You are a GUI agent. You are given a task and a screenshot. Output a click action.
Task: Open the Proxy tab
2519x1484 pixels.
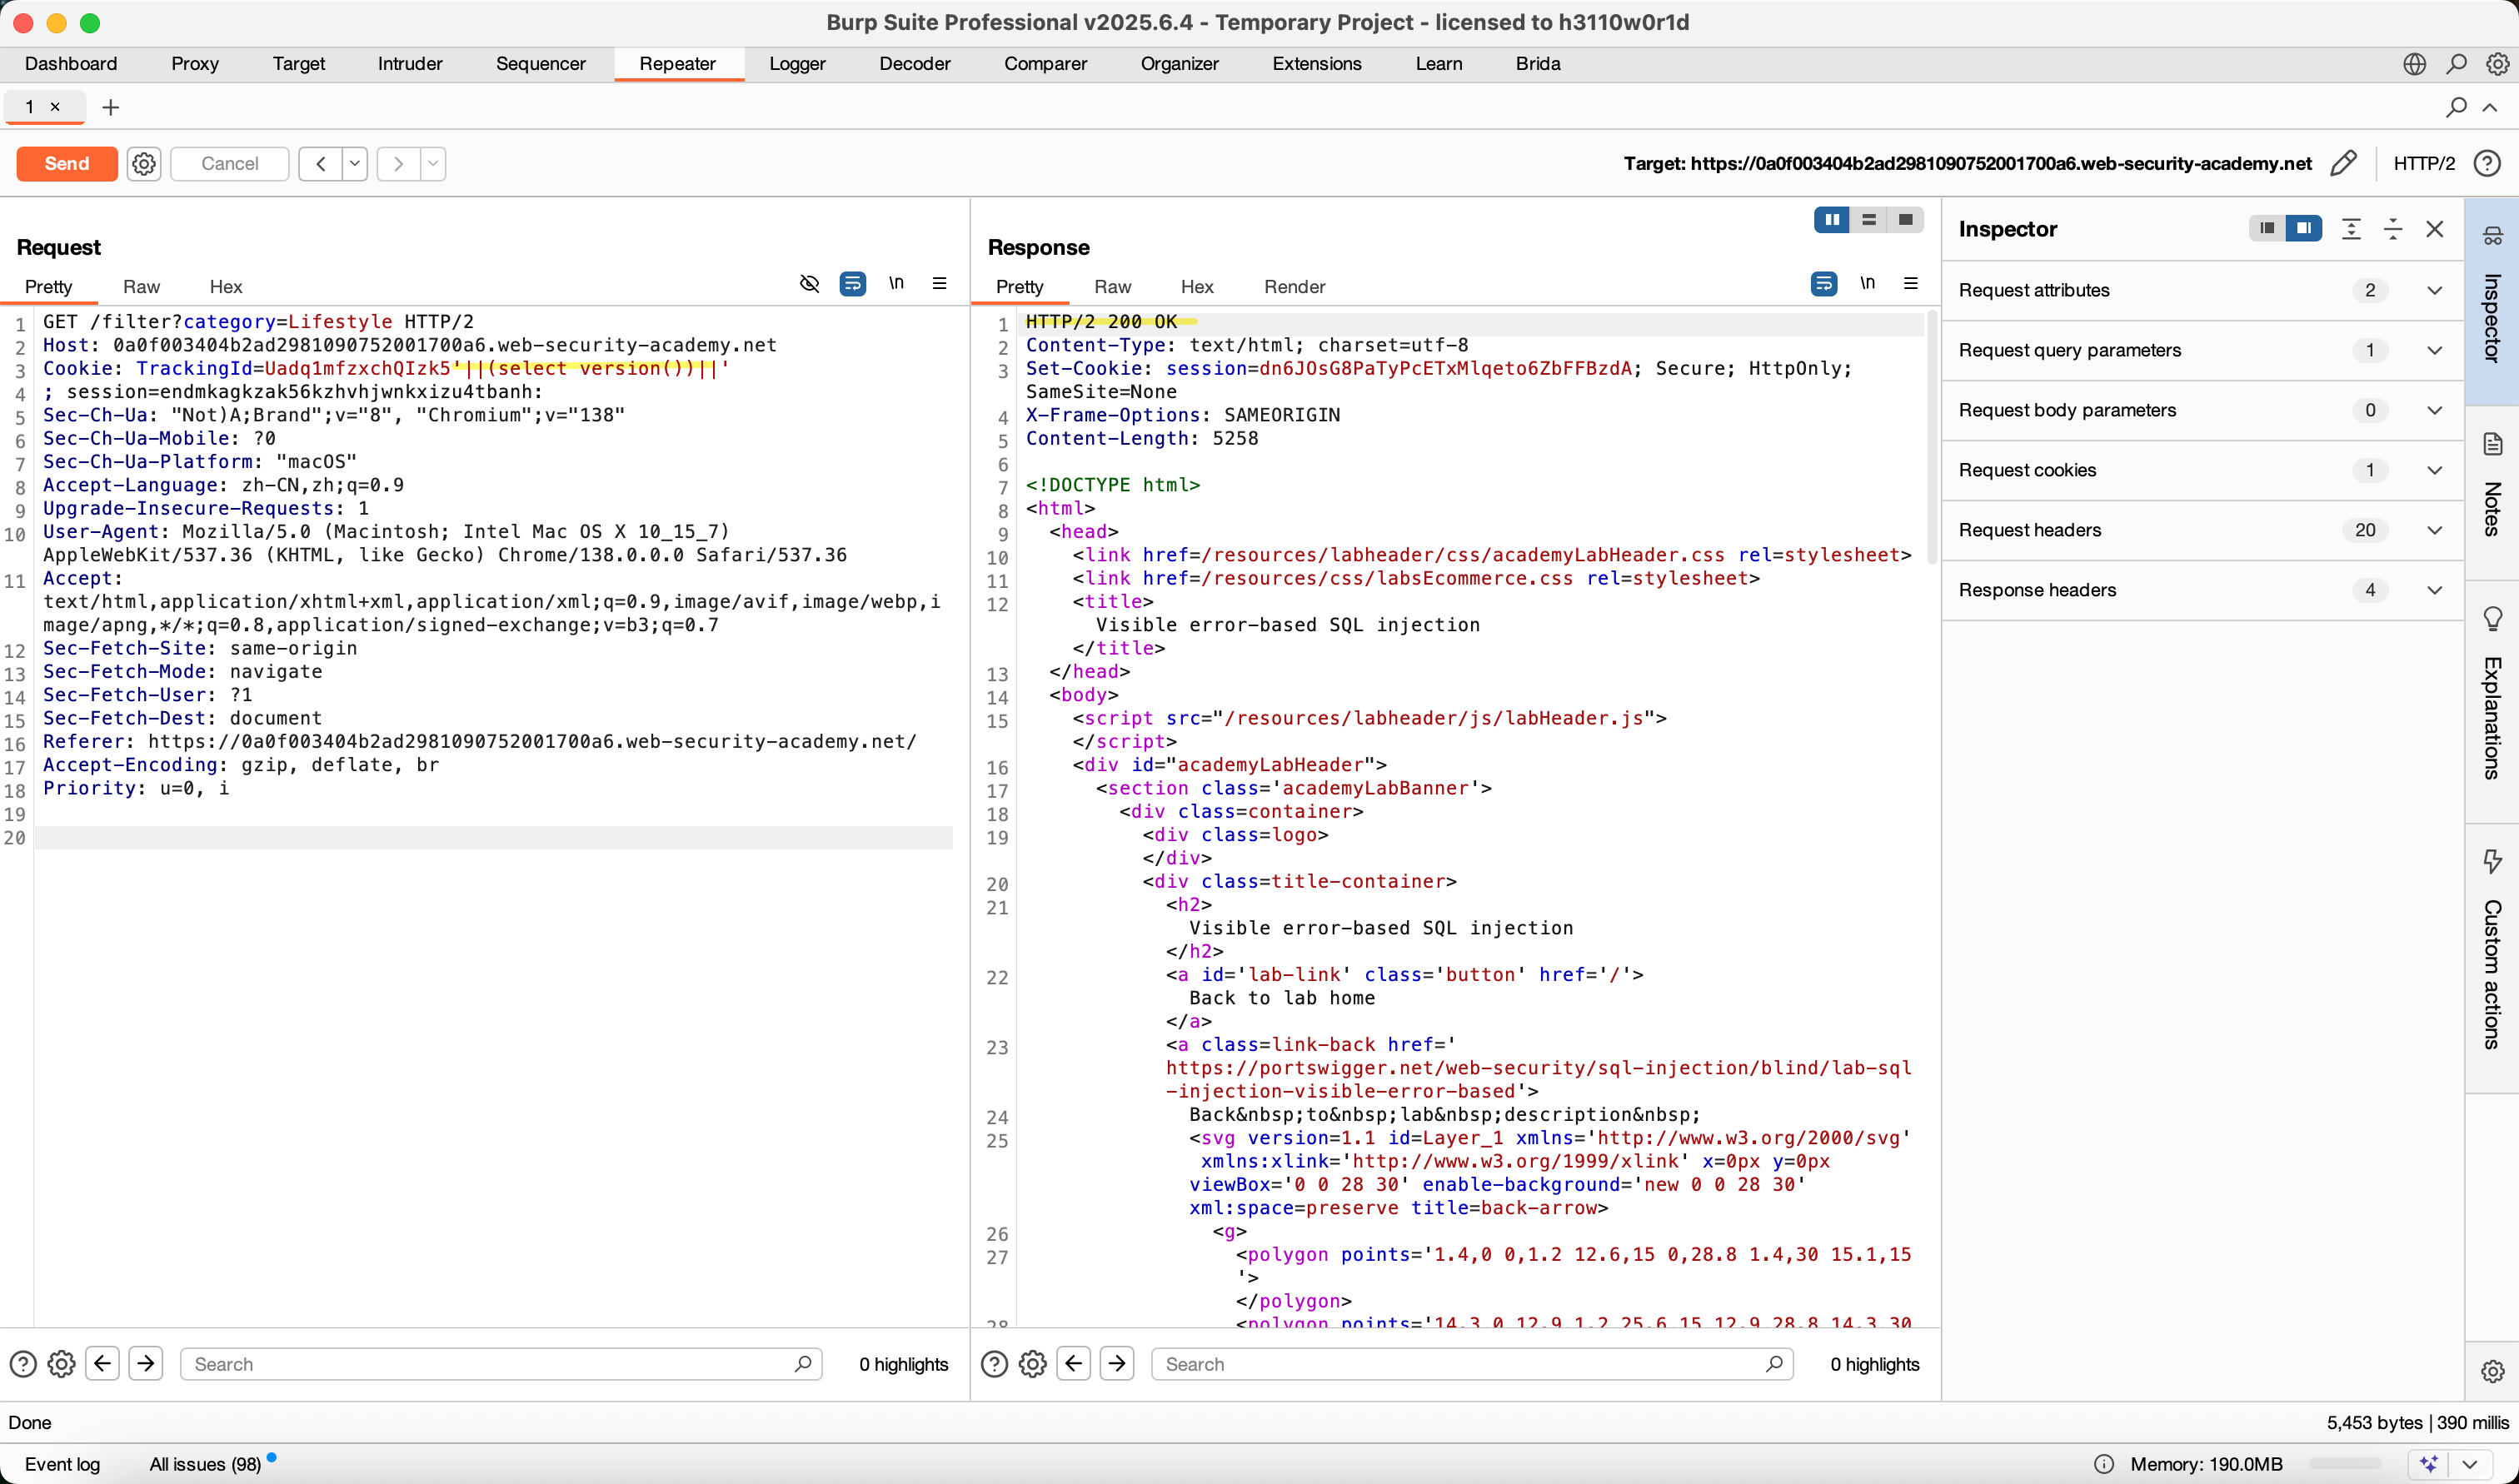click(x=194, y=63)
